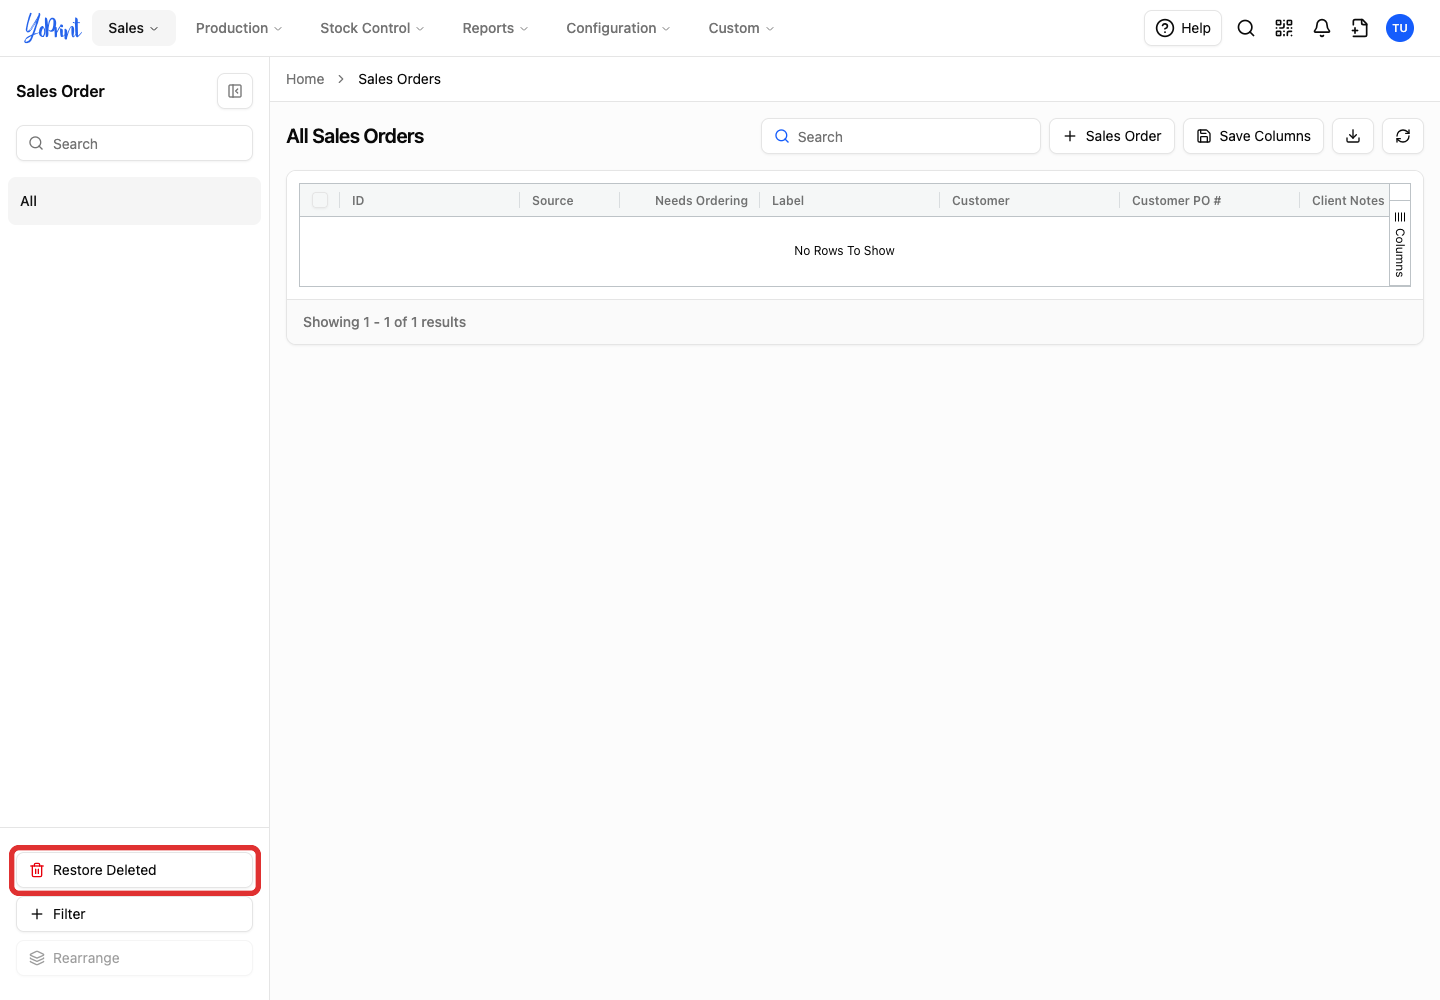Focus the All Sales Orders search box

click(x=901, y=136)
